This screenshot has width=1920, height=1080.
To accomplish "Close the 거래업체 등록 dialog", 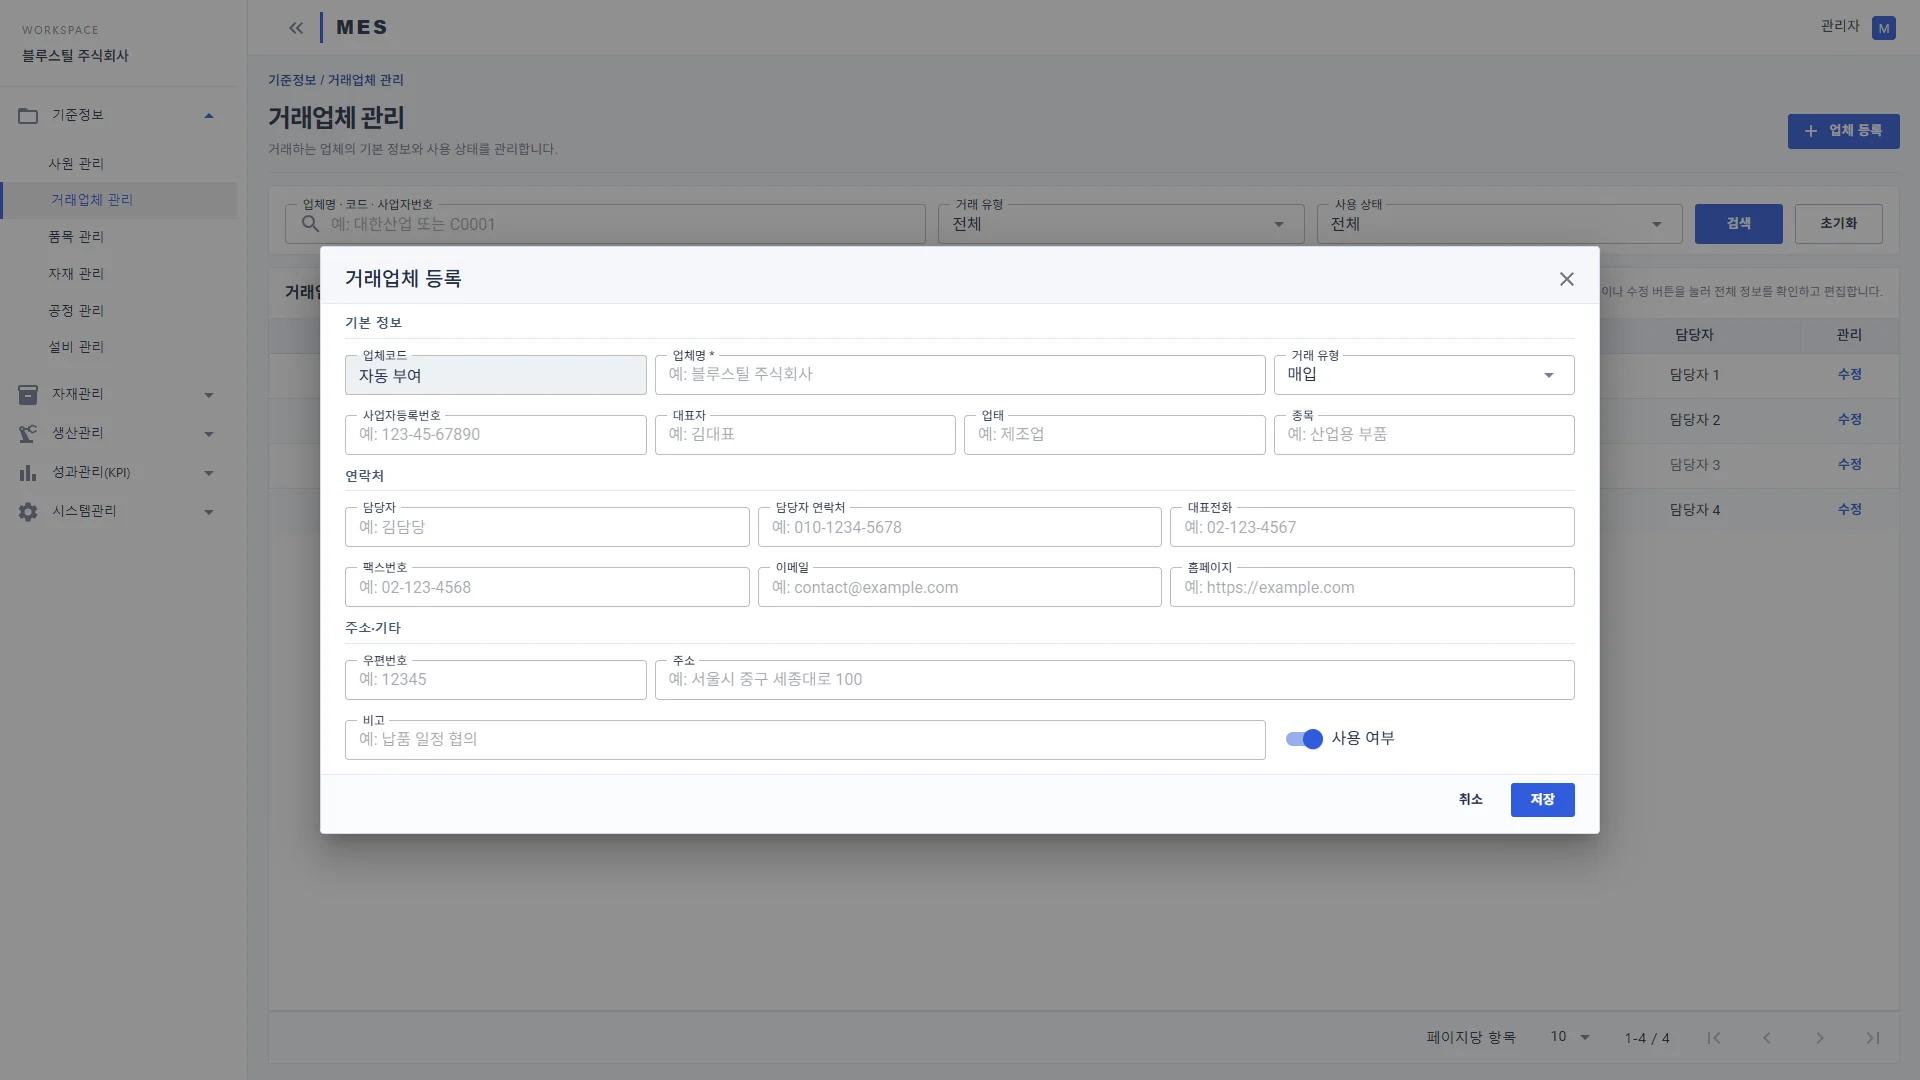I will [1567, 279].
